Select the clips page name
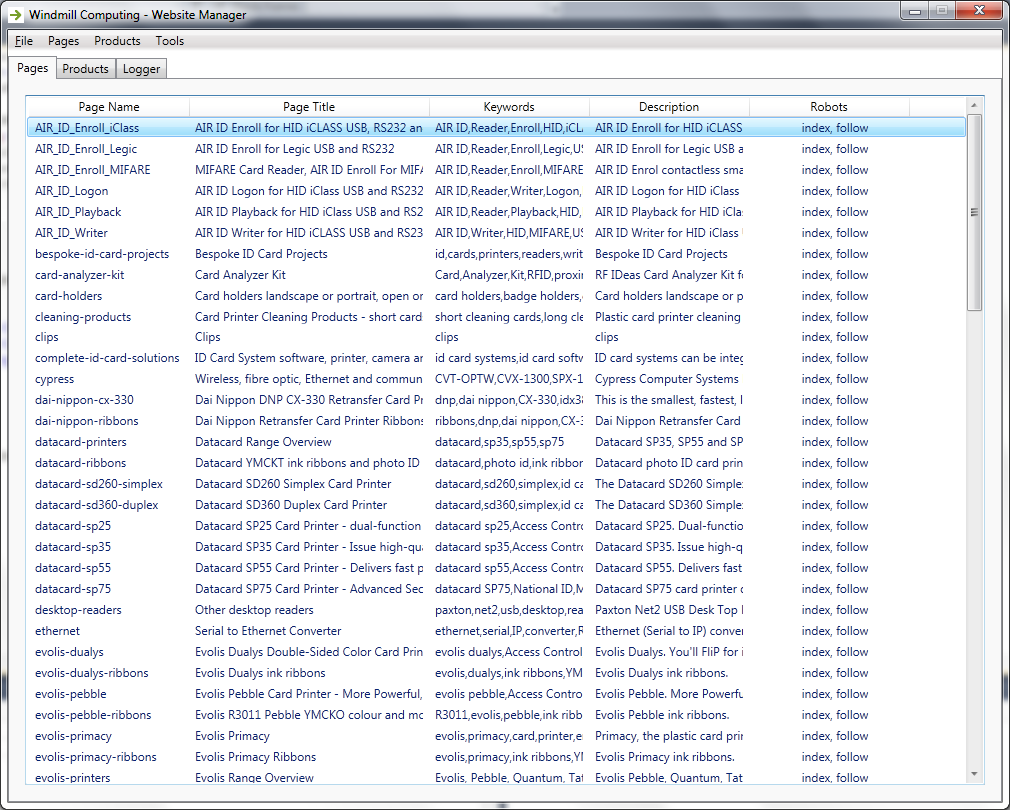This screenshot has width=1010, height=810. (46, 337)
